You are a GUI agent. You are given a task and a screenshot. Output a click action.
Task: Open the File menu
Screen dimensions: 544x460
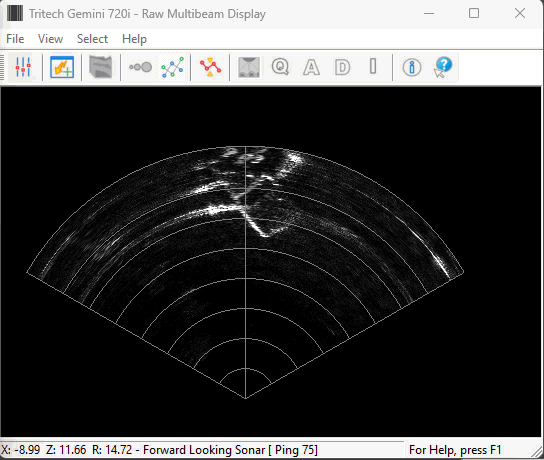[15, 39]
